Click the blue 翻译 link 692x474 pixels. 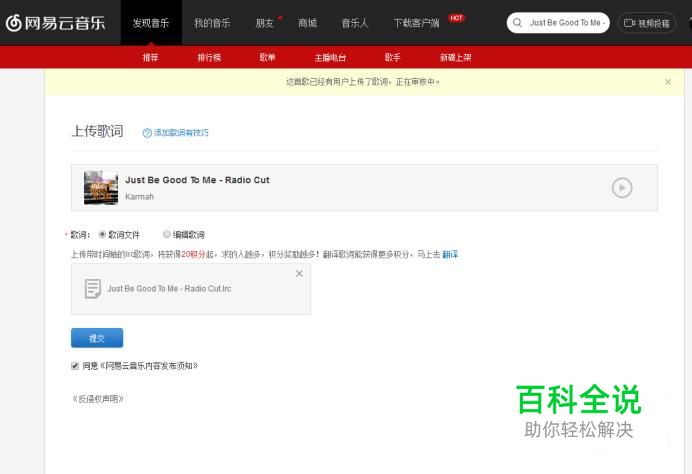click(450, 254)
